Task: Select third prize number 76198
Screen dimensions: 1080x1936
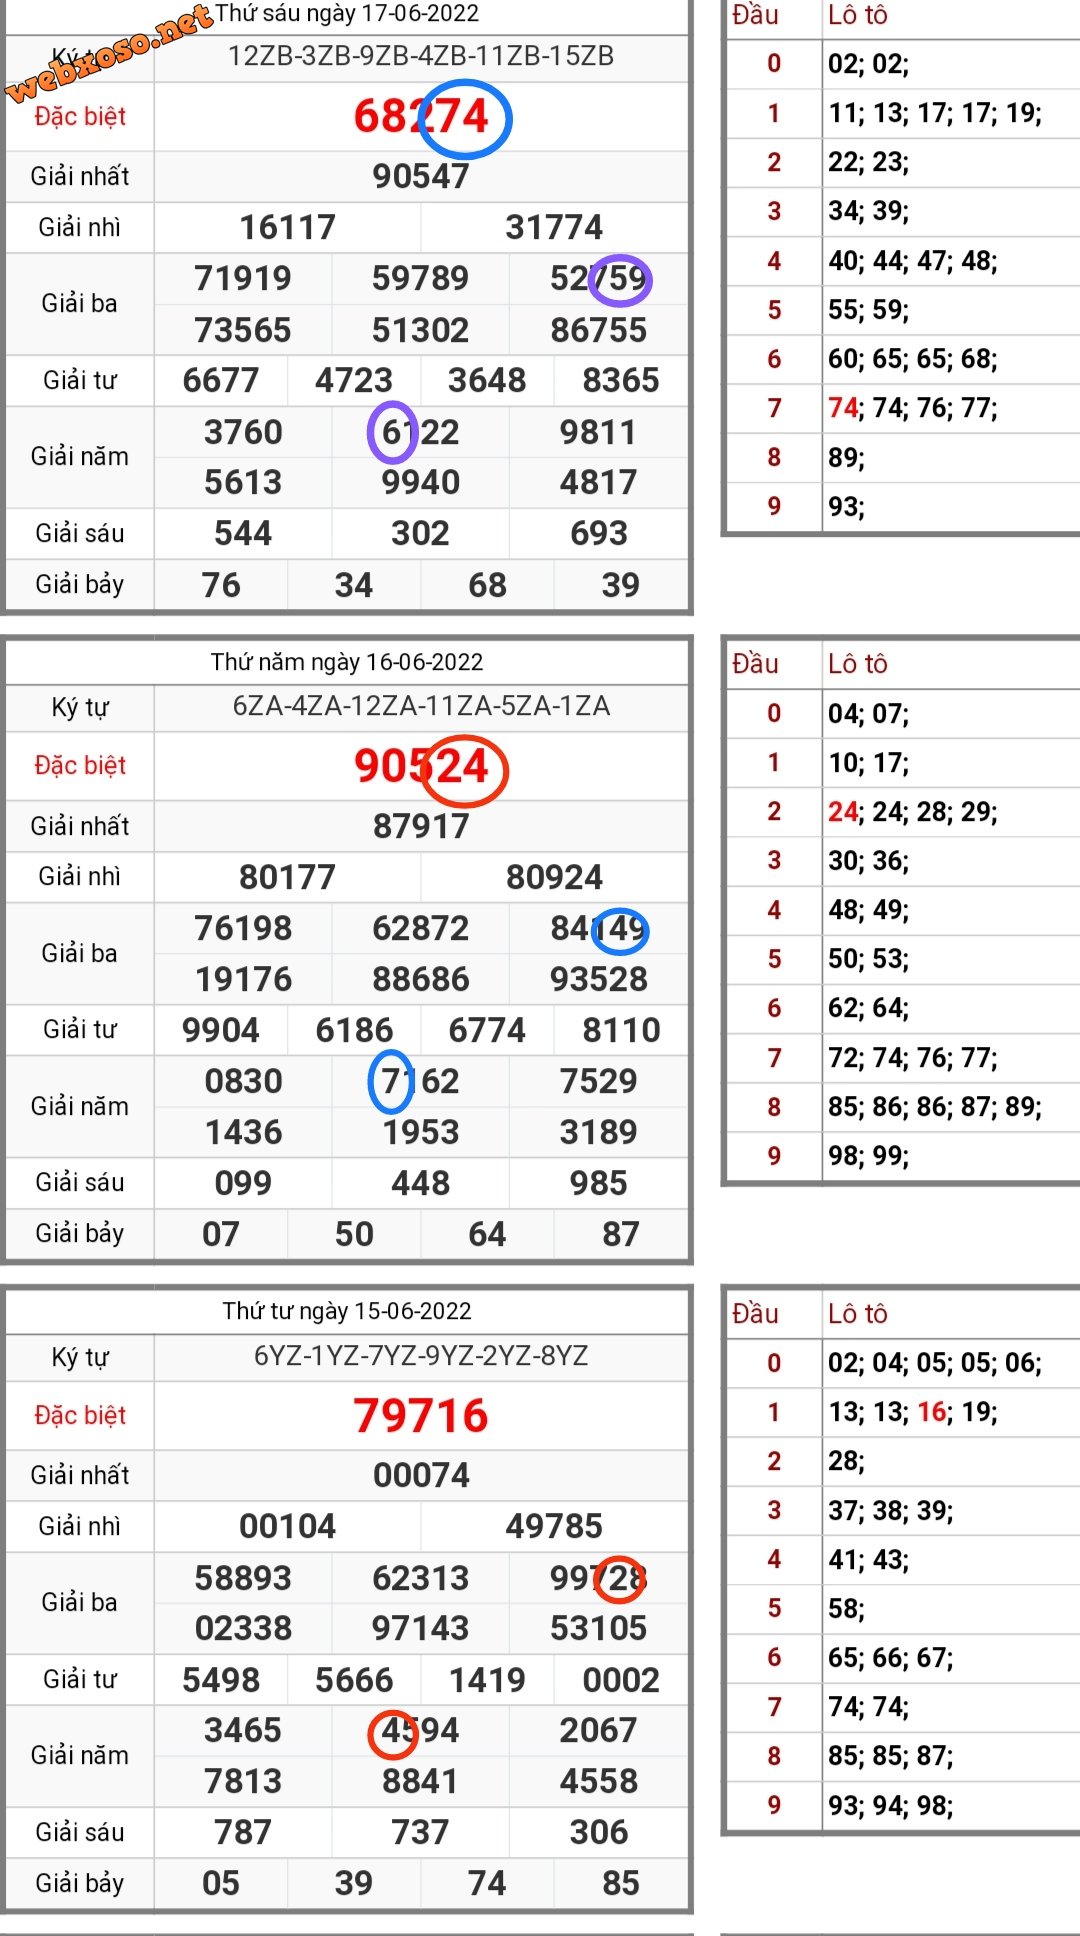Action: pyautogui.click(x=243, y=928)
